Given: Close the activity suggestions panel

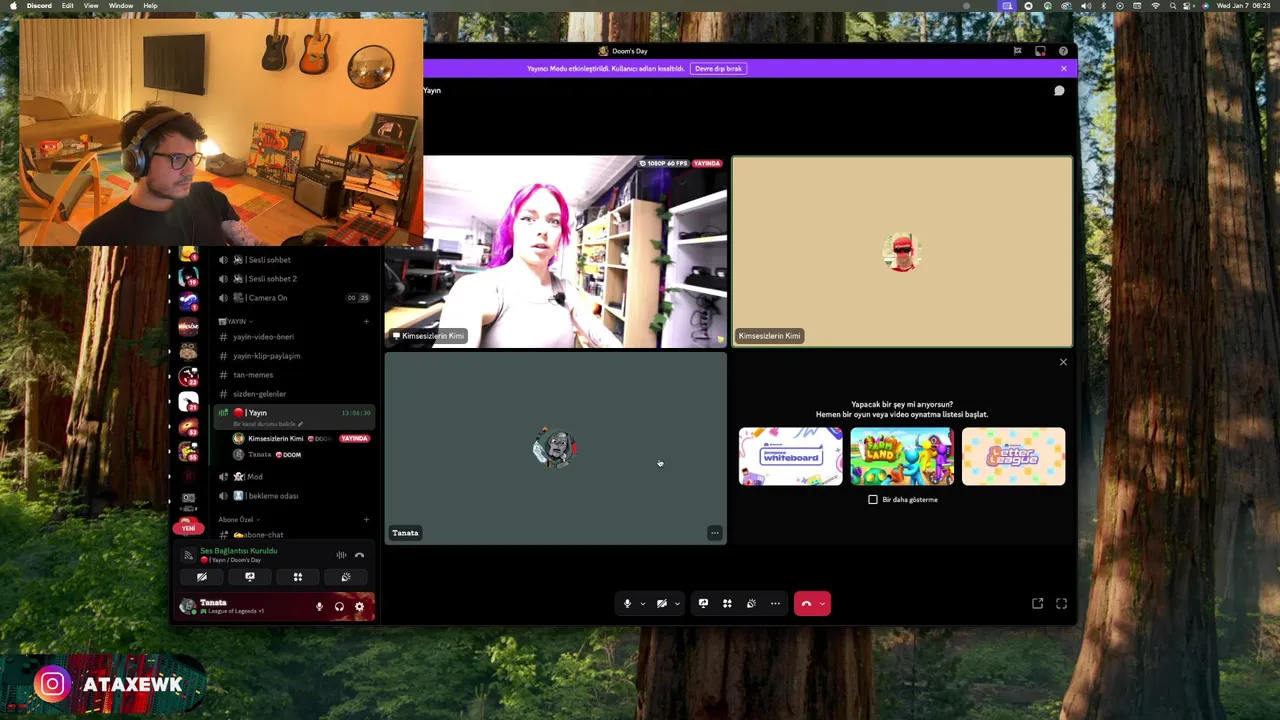Looking at the screenshot, I should pyautogui.click(x=1063, y=362).
